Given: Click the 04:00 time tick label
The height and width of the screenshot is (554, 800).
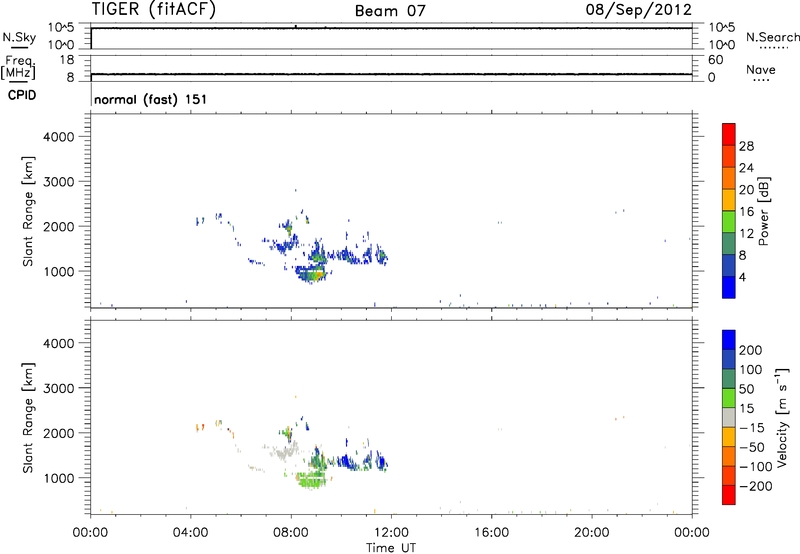Looking at the screenshot, I should point(191,533).
